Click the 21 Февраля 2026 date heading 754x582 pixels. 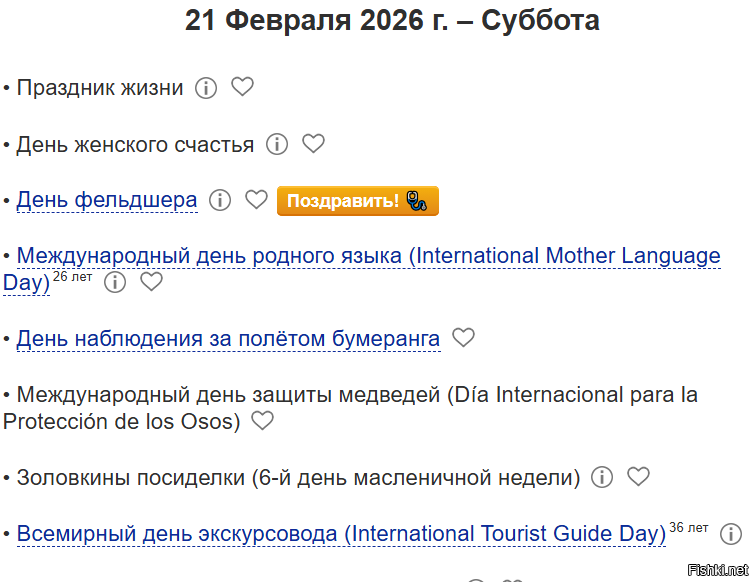point(392,20)
